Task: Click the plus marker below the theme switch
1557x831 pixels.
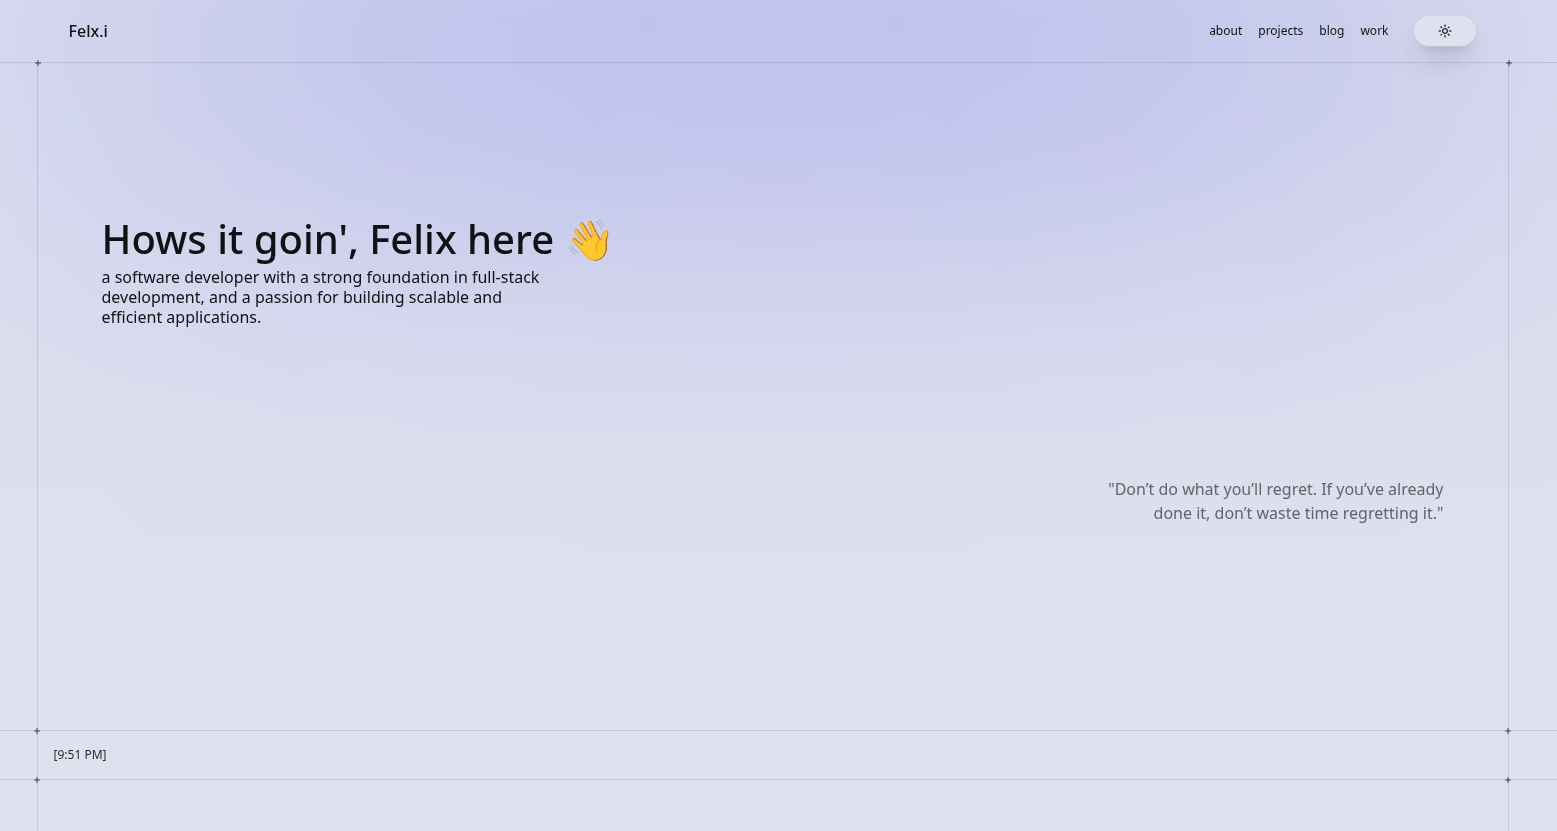Action: click(x=1509, y=63)
